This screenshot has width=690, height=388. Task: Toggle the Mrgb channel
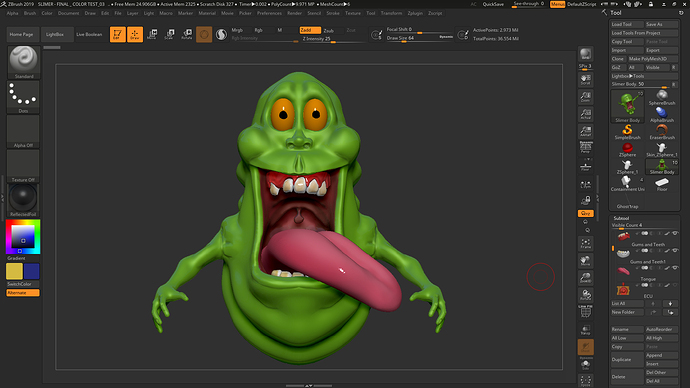[x=238, y=30]
